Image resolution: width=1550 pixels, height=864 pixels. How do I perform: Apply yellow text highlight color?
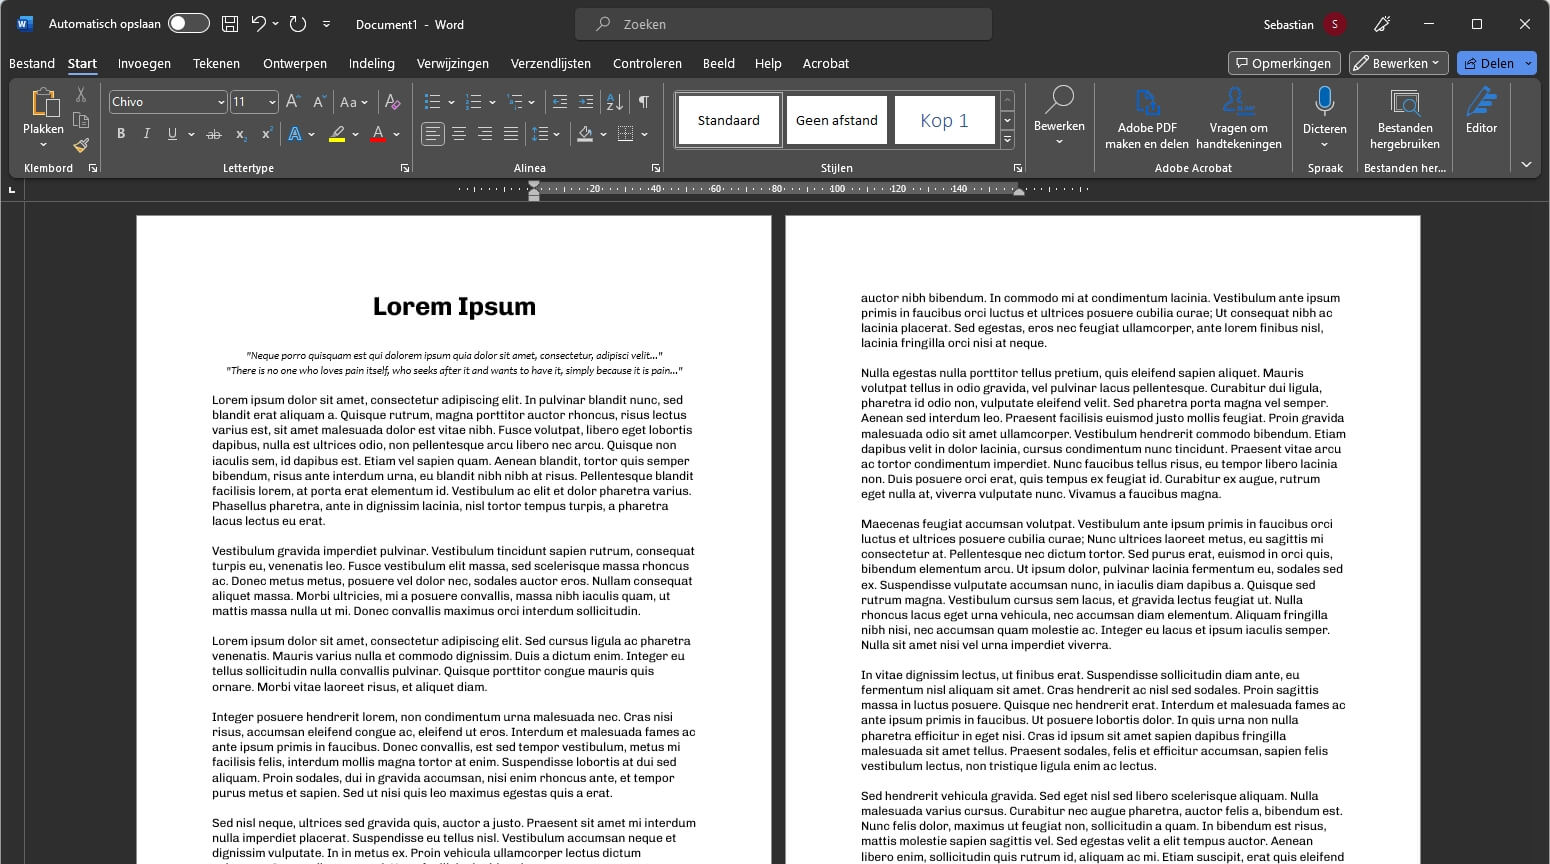click(337, 134)
